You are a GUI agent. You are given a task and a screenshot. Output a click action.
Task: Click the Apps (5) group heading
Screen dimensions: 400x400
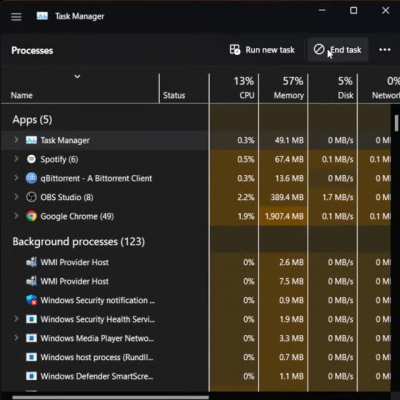tap(32, 120)
